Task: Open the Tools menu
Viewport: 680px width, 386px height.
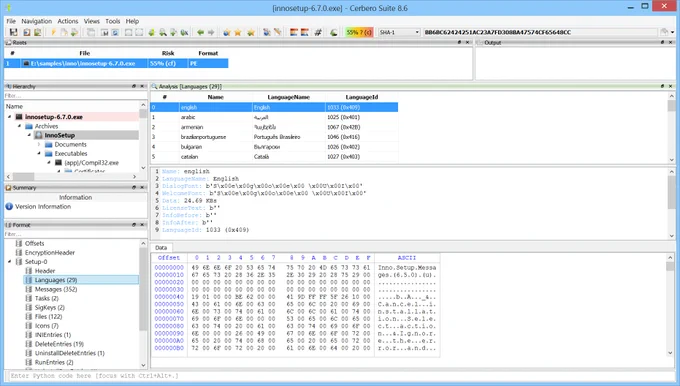Action: click(113, 21)
